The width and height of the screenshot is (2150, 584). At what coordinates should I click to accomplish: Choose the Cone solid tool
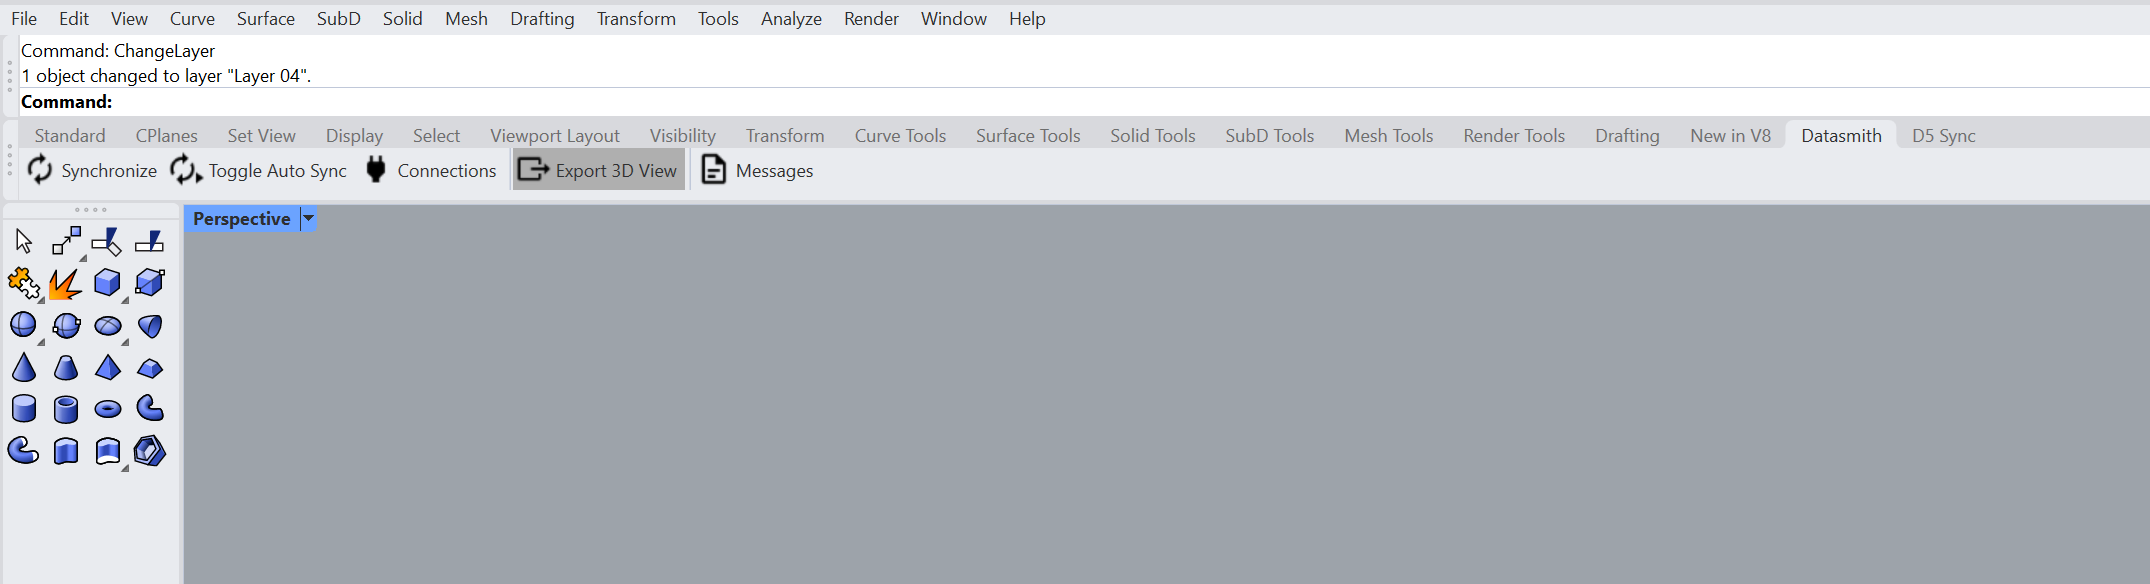coord(23,368)
